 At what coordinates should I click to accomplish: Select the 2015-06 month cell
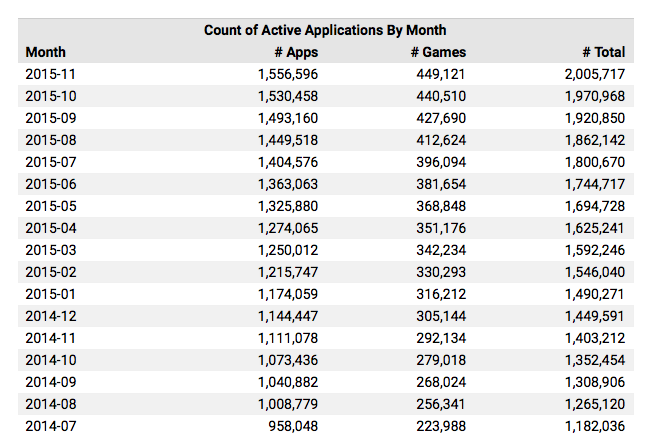pyautogui.click(x=51, y=184)
